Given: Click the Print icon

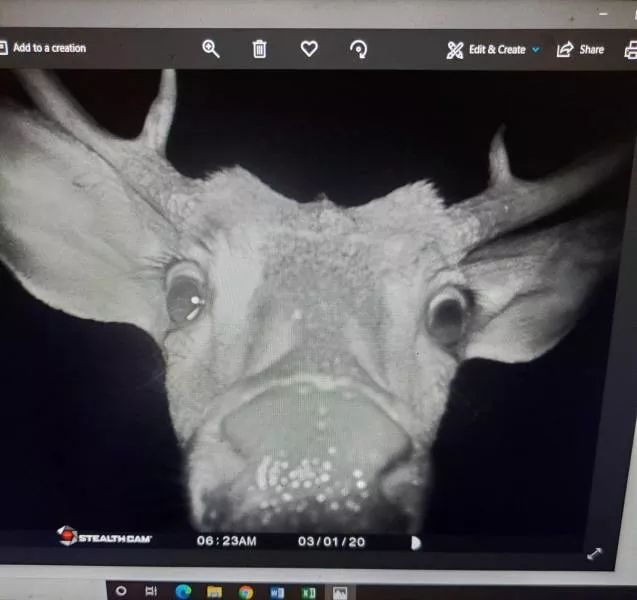Looking at the screenshot, I should [630, 50].
